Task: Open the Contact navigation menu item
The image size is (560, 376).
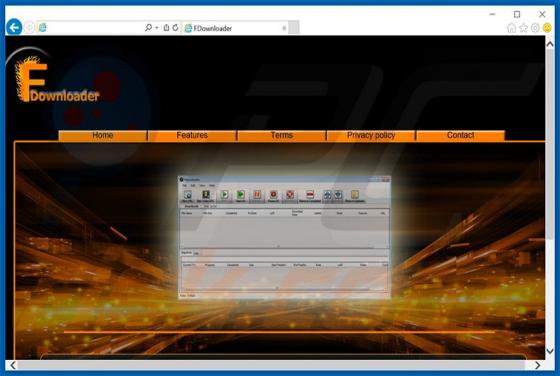Action: pos(461,135)
